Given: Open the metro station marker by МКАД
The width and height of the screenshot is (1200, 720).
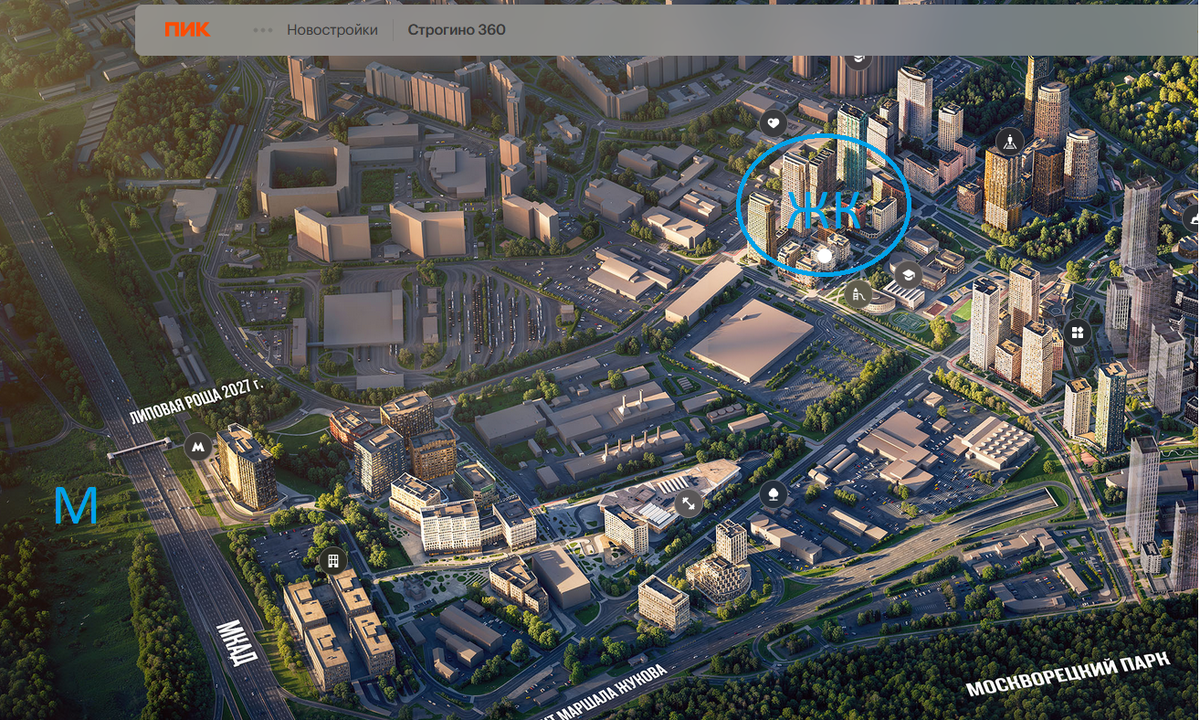Looking at the screenshot, I should [198, 448].
